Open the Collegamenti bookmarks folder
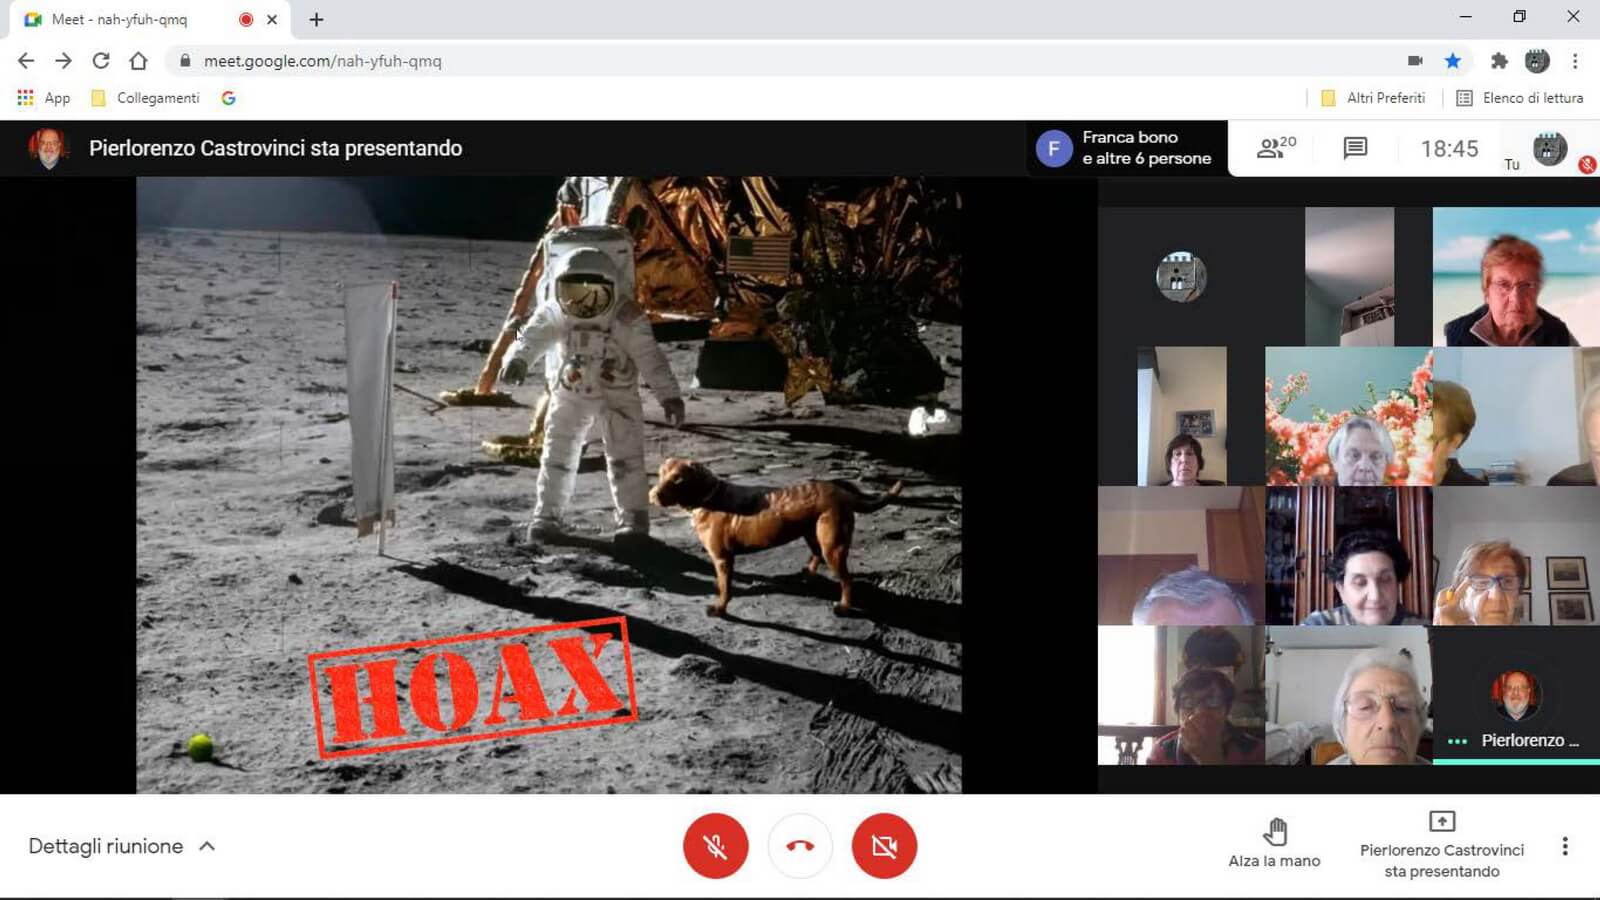This screenshot has width=1600, height=900. click(145, 98)
